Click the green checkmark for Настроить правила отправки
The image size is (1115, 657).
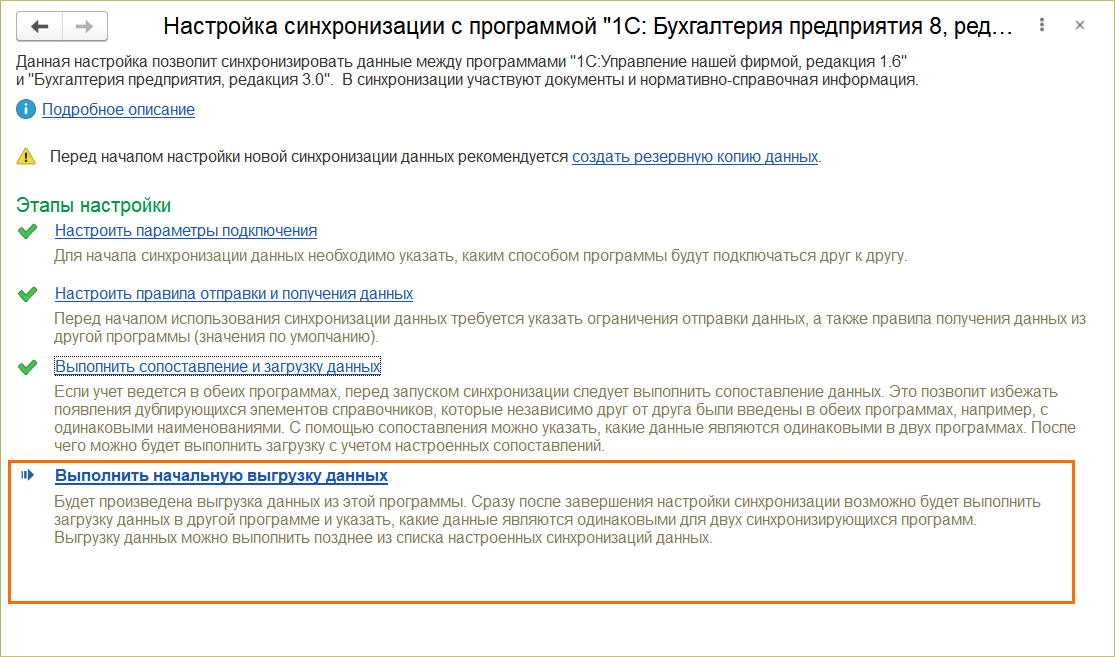(x=28, y=294)
